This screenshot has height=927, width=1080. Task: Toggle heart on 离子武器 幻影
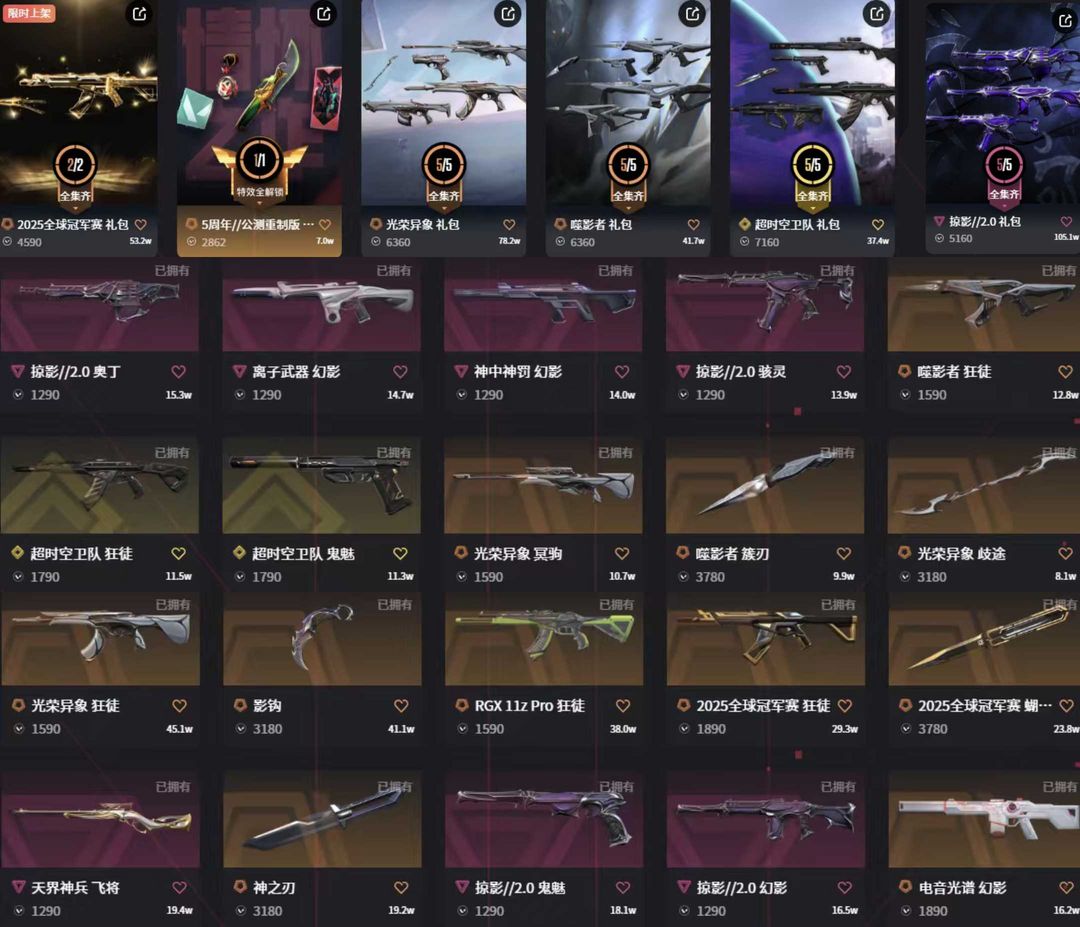pos(400,372)
